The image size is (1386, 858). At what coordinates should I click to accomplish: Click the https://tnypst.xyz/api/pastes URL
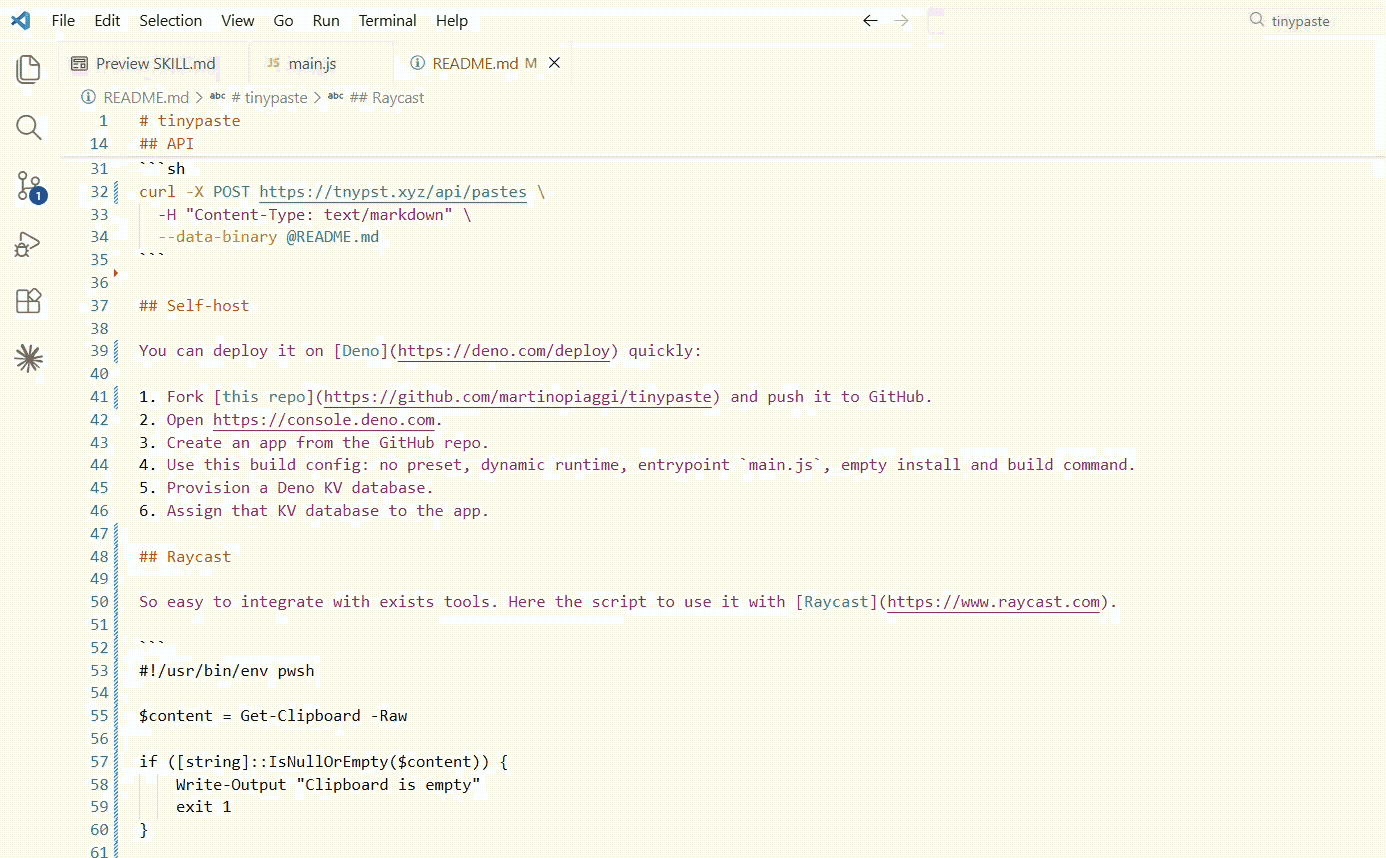tap(393, 192)
